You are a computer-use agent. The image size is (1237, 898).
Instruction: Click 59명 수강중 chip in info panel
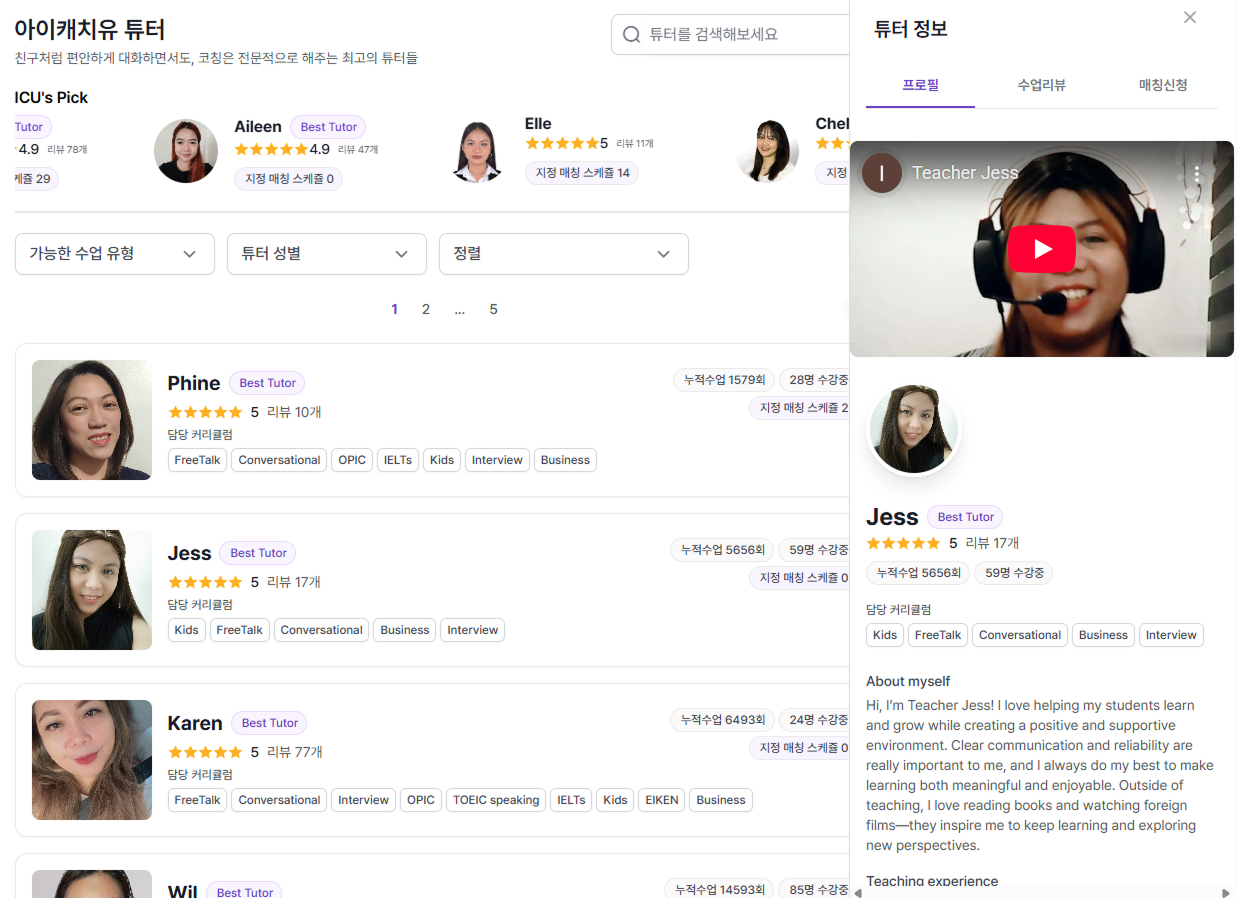1013,573
